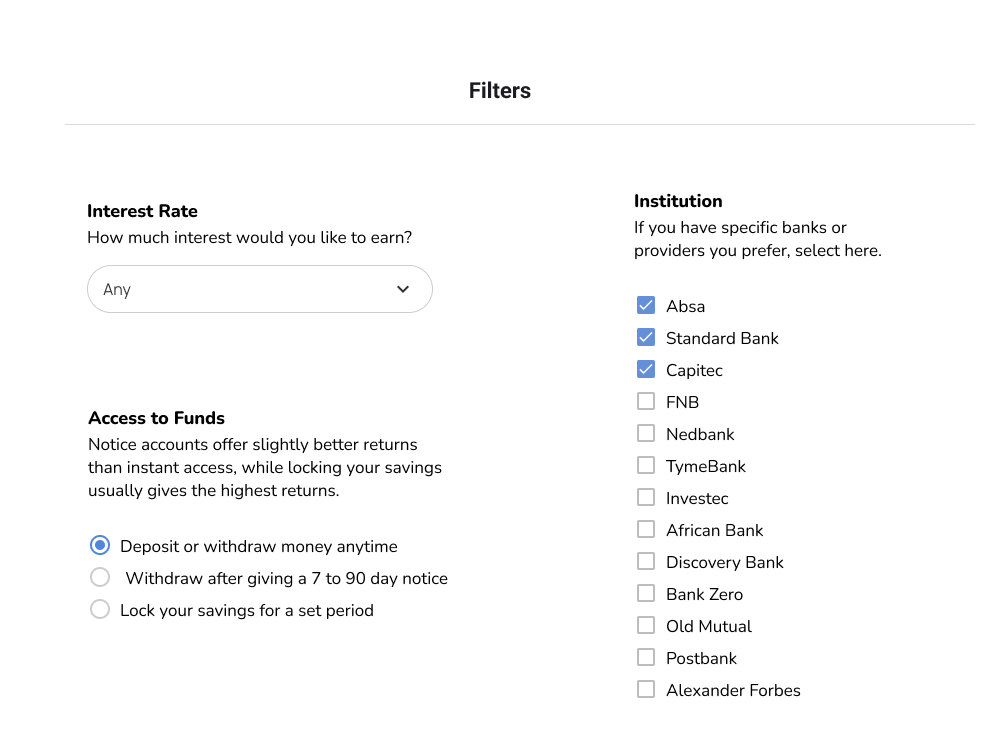1000x750 pixels.
Task: Select "Deposit or withdraw money anytime" radio
Action: point(100,545)
